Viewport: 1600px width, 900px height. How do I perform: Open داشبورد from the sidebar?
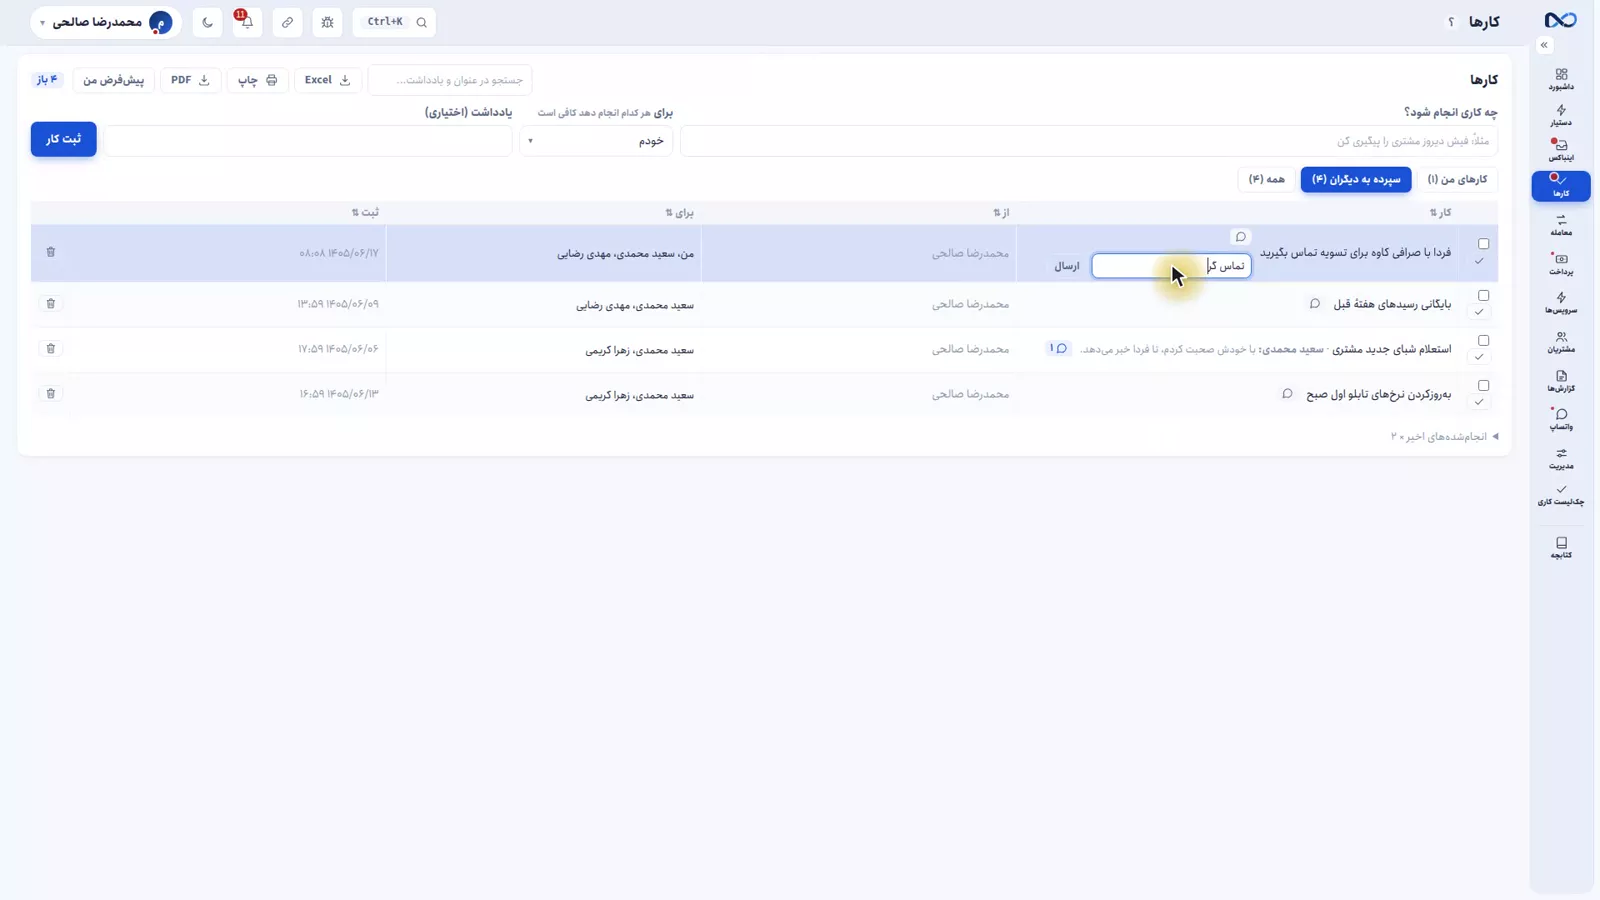point(1560,79)
